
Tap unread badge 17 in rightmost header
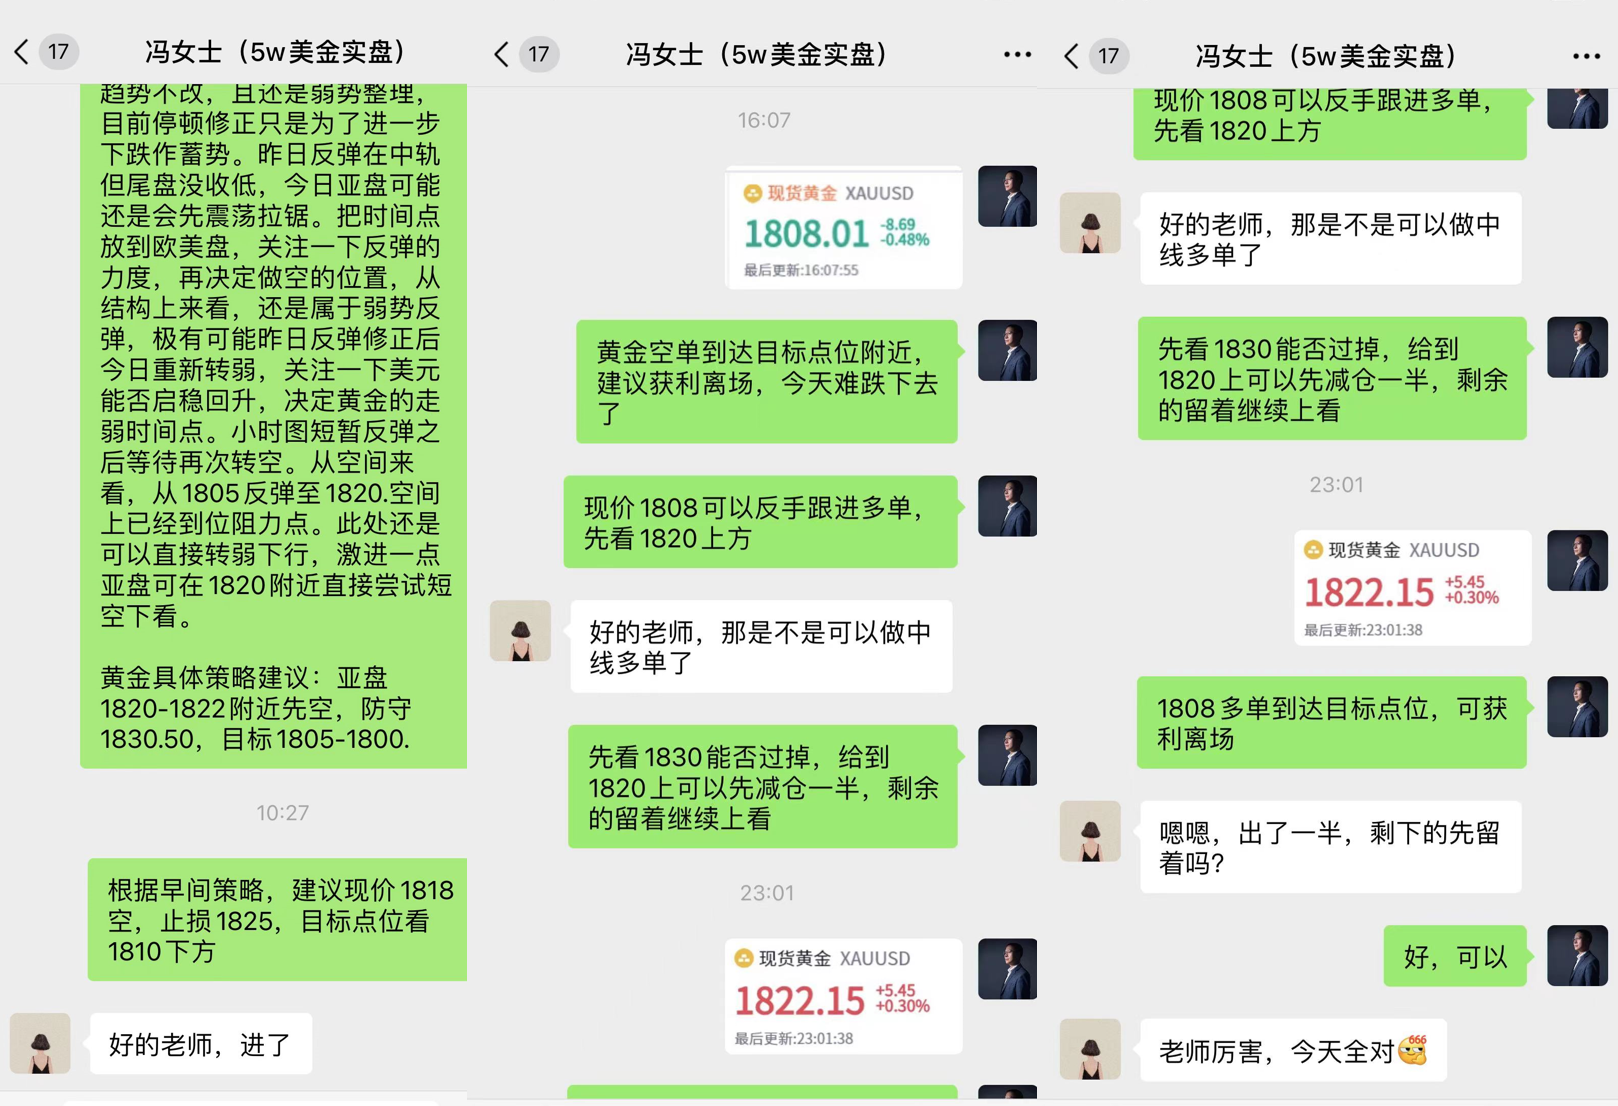point(1109,55)
